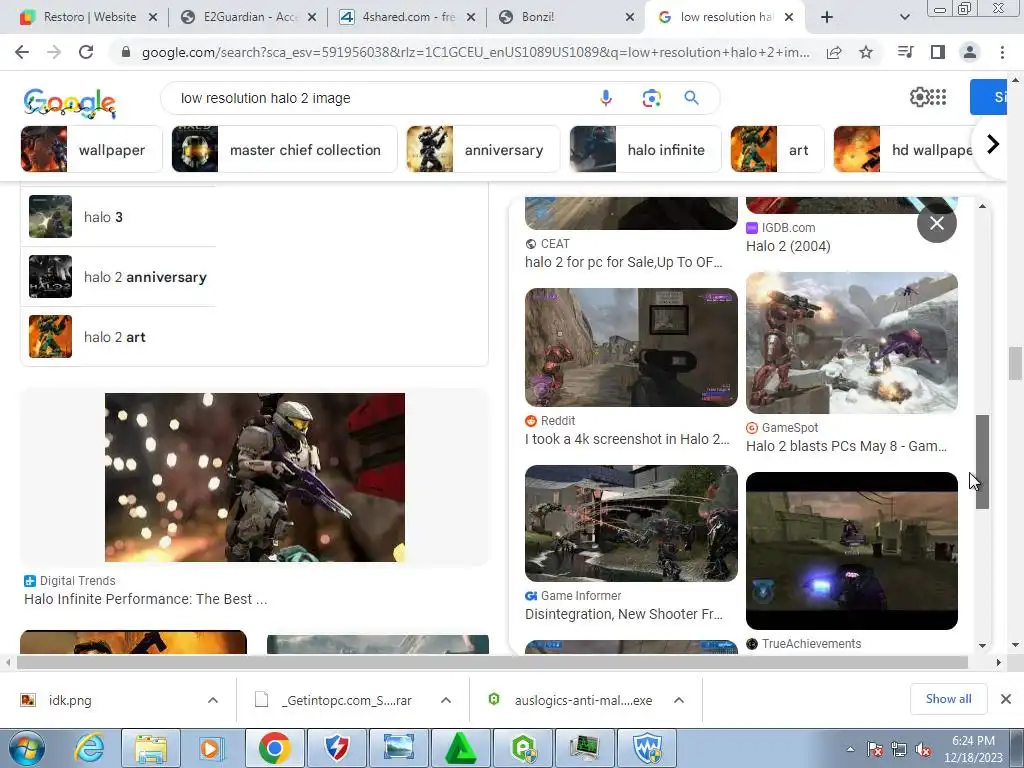Expand the auslogics-anti-mal exe download options

pos(679,700)
